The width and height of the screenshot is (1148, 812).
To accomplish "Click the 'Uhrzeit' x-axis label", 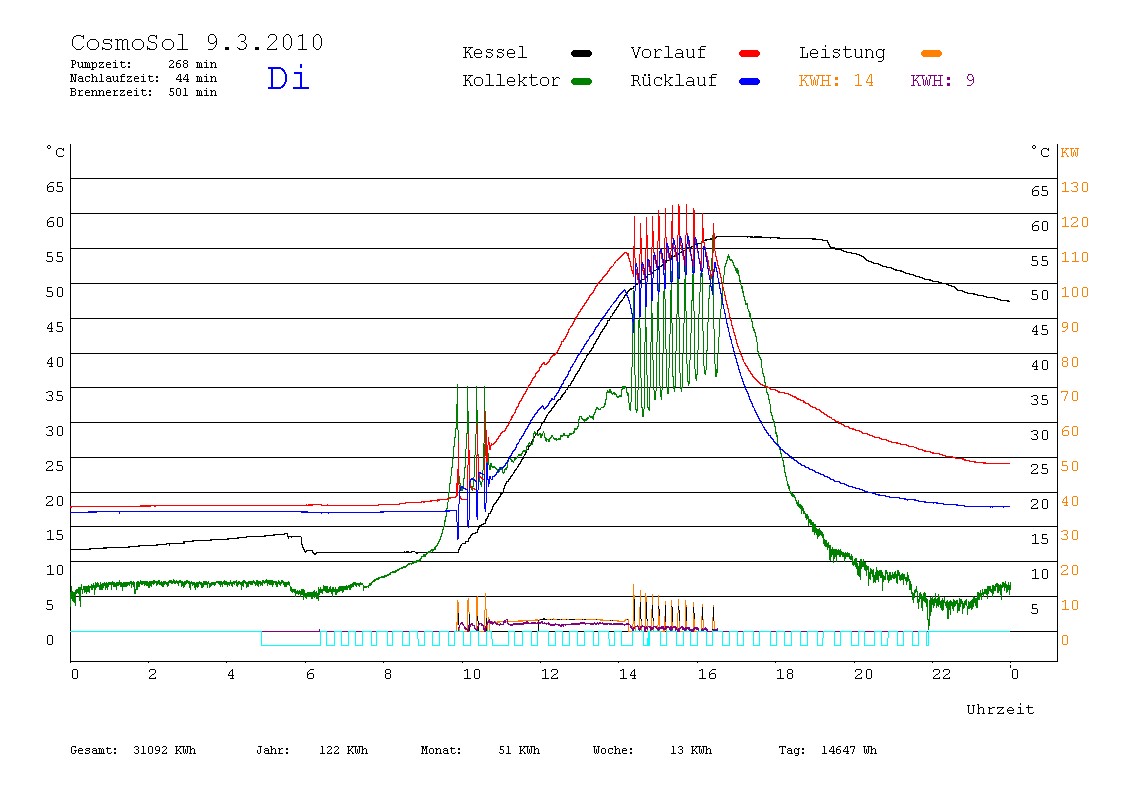I will point(1000,709).
